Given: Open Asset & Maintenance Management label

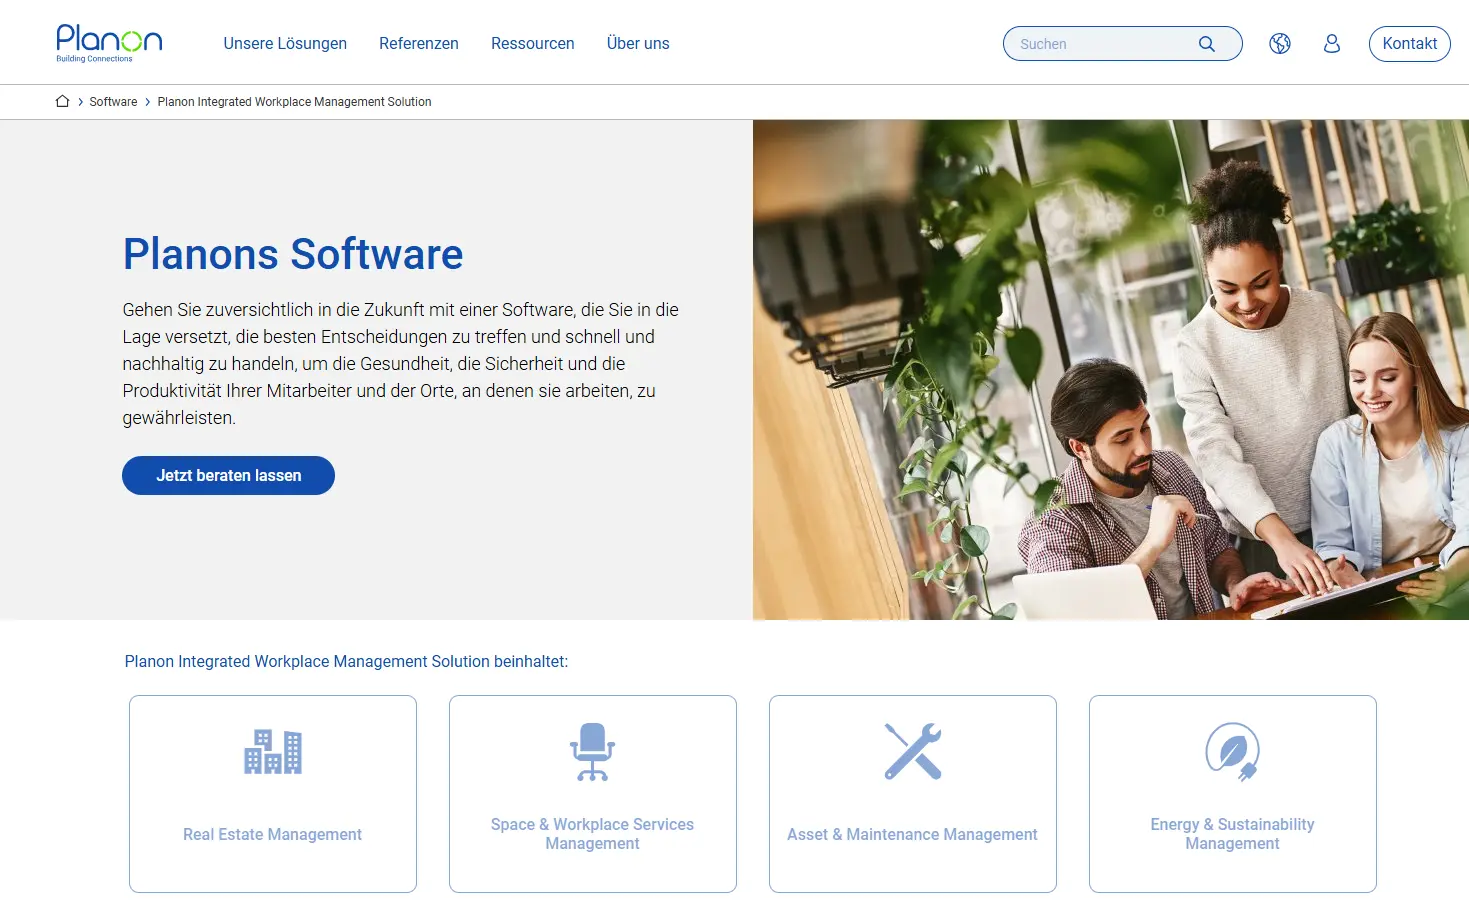Looking at the screenshot, I should pos(912,834).
